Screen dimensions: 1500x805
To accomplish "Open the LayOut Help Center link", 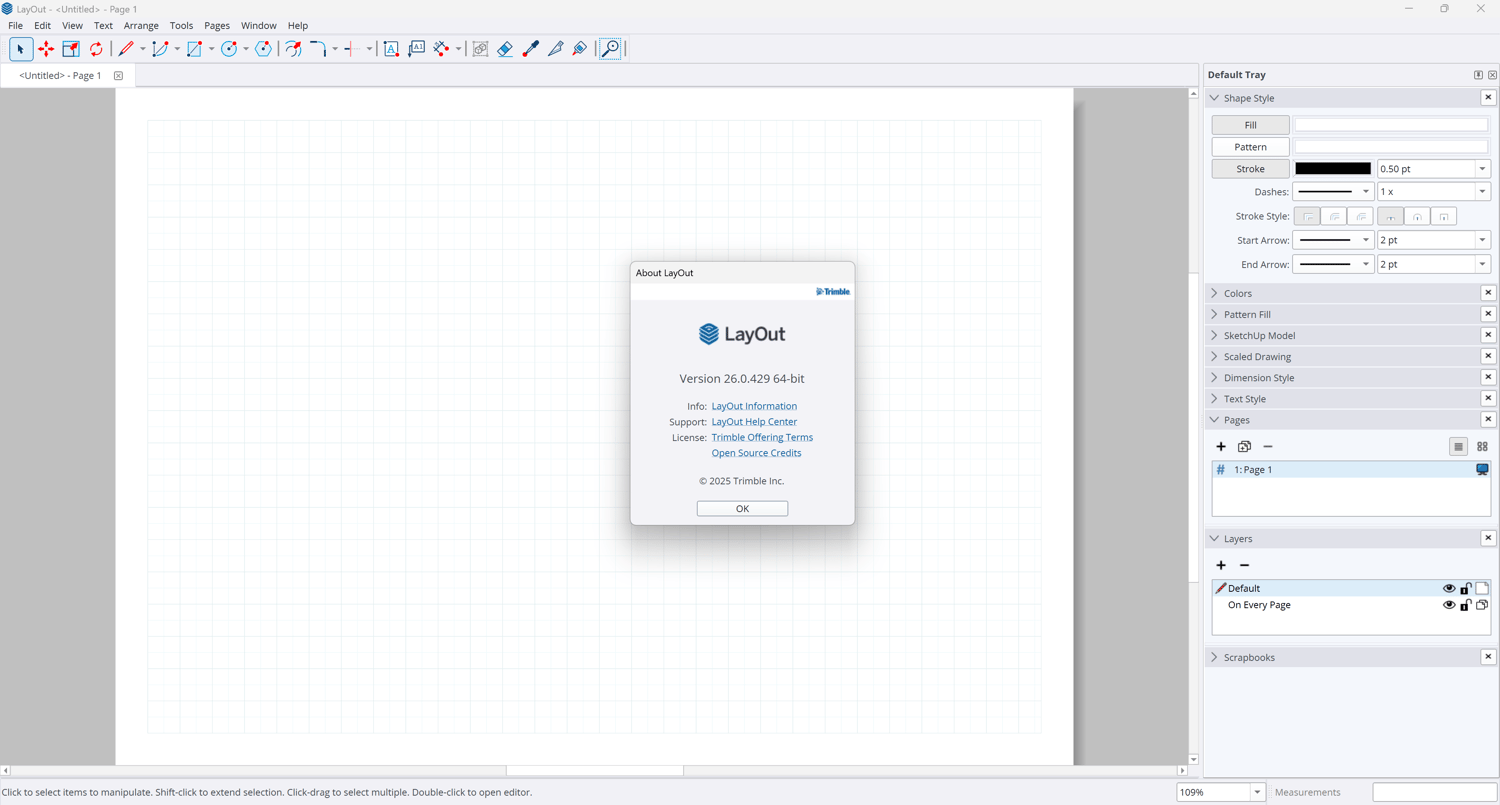I will 754,422.
